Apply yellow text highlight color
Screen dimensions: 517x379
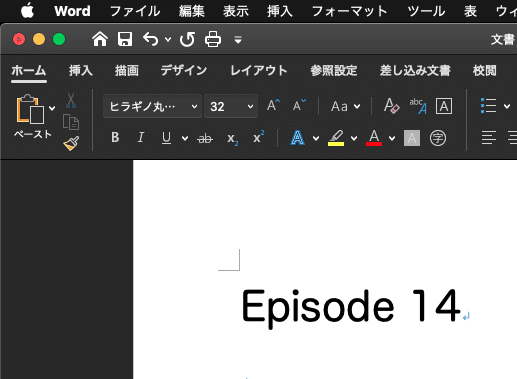(336, 138)
